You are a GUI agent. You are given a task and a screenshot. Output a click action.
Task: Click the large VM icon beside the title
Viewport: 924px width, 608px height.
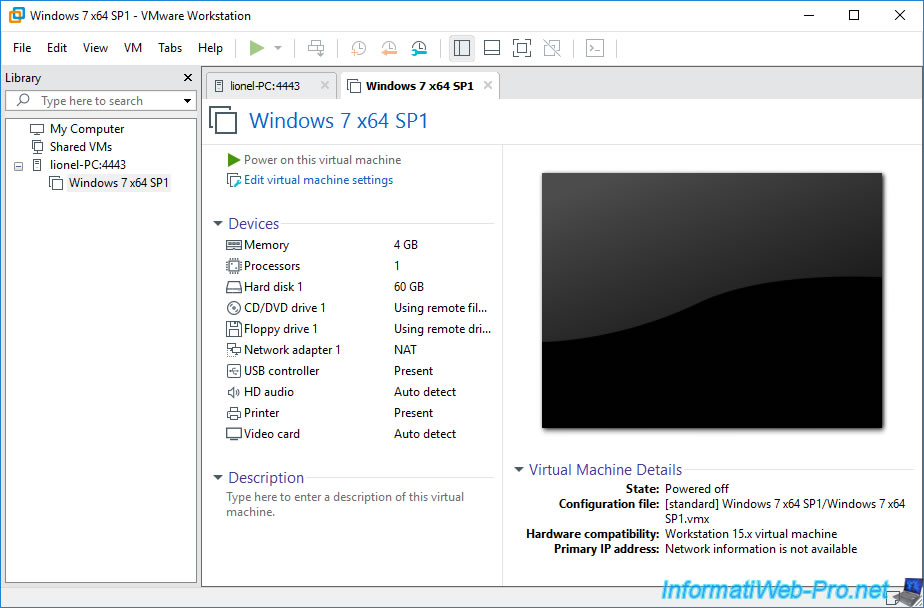click(223, 120)
